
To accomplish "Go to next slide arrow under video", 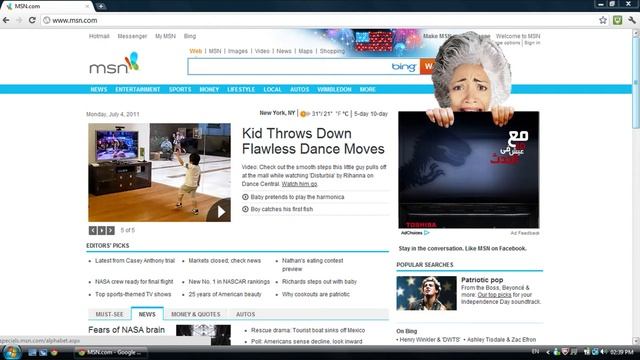I will 111,230.
